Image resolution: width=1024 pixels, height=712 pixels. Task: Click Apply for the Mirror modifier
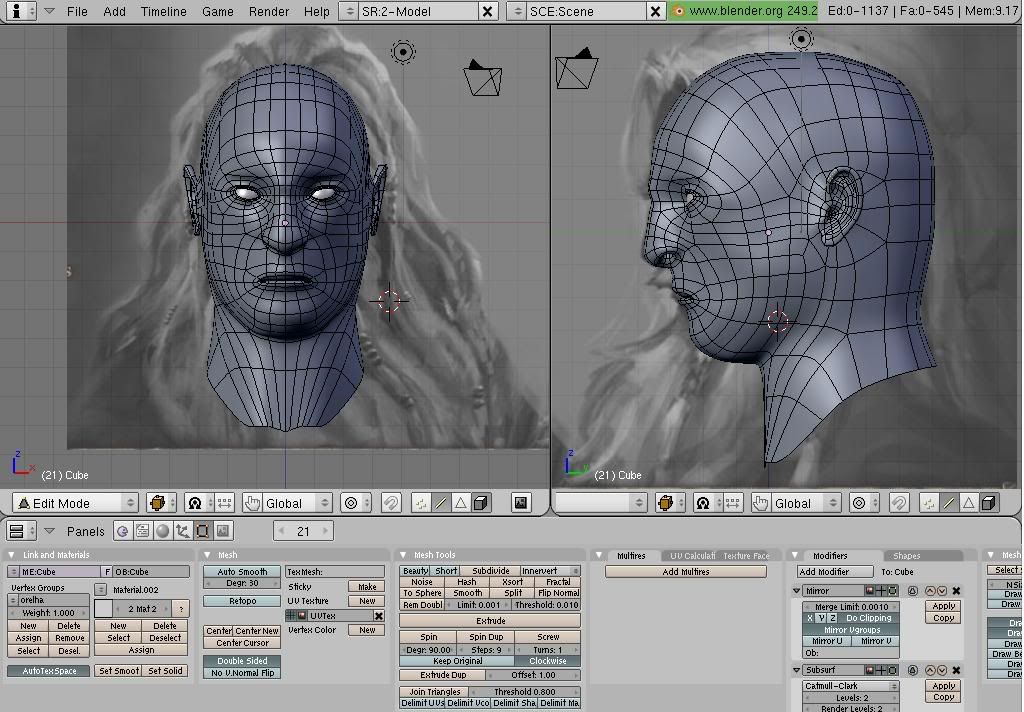943,606
